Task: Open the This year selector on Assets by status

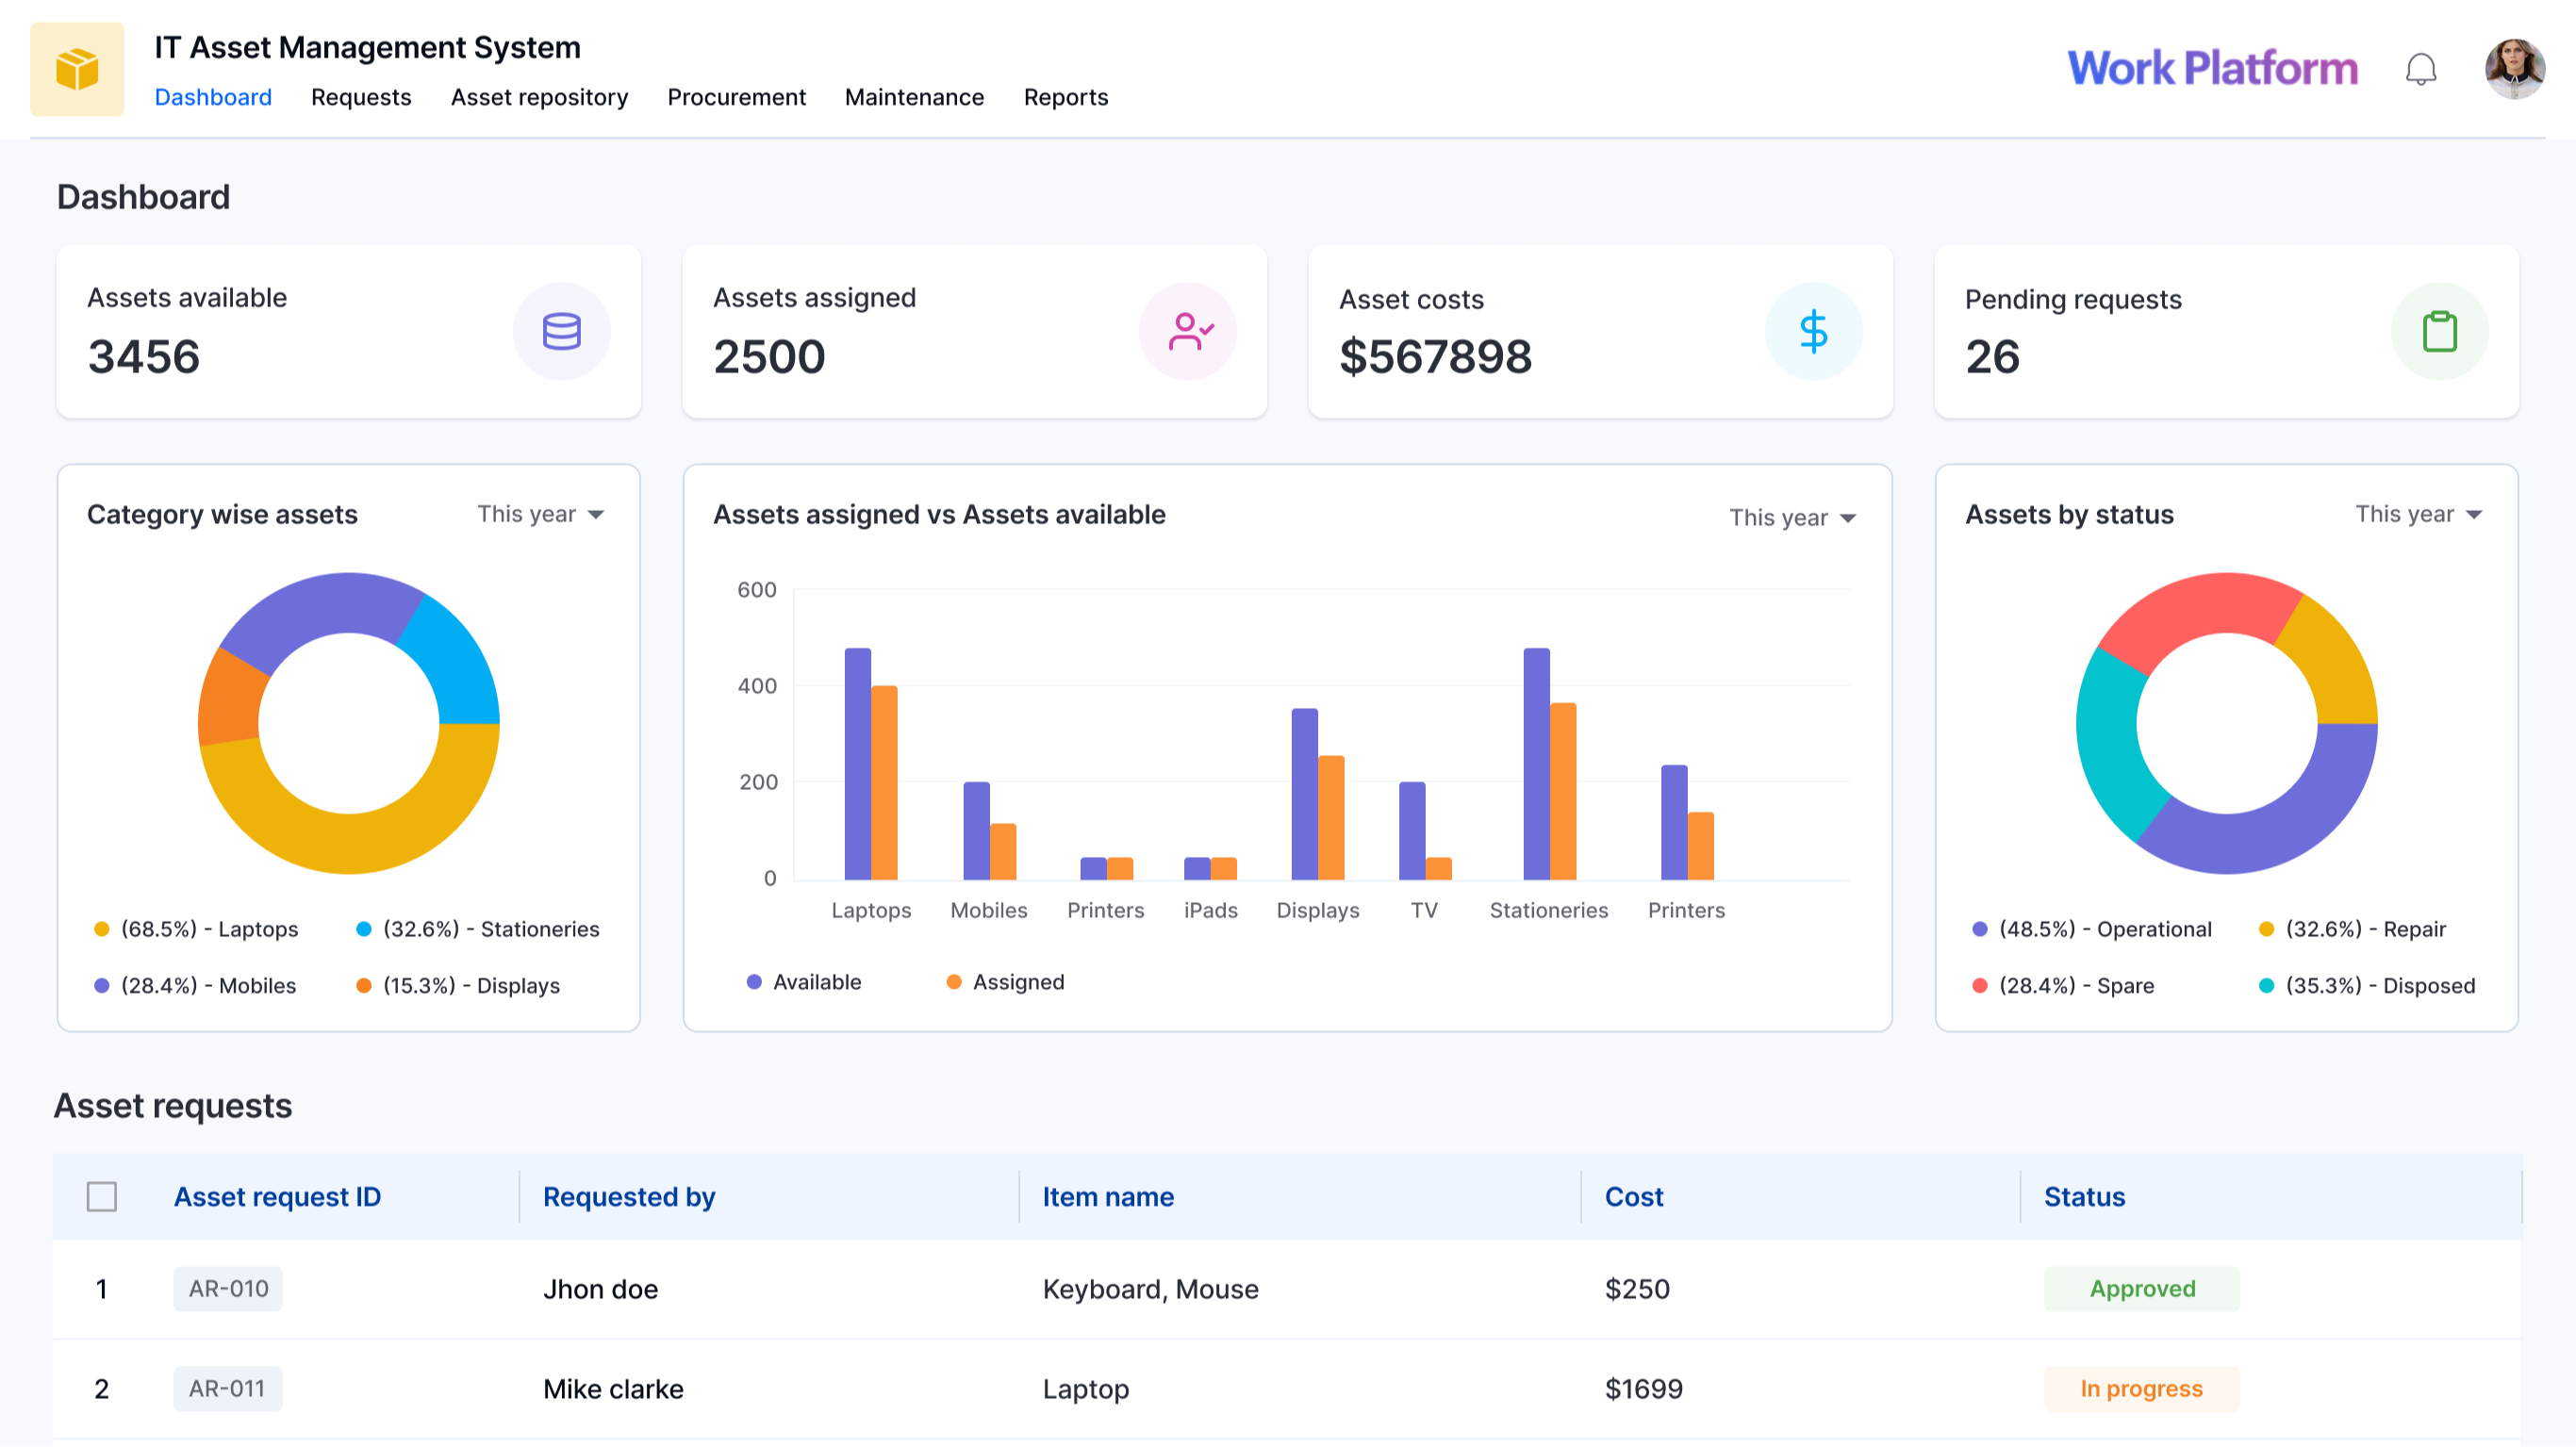Action: 2418,513
